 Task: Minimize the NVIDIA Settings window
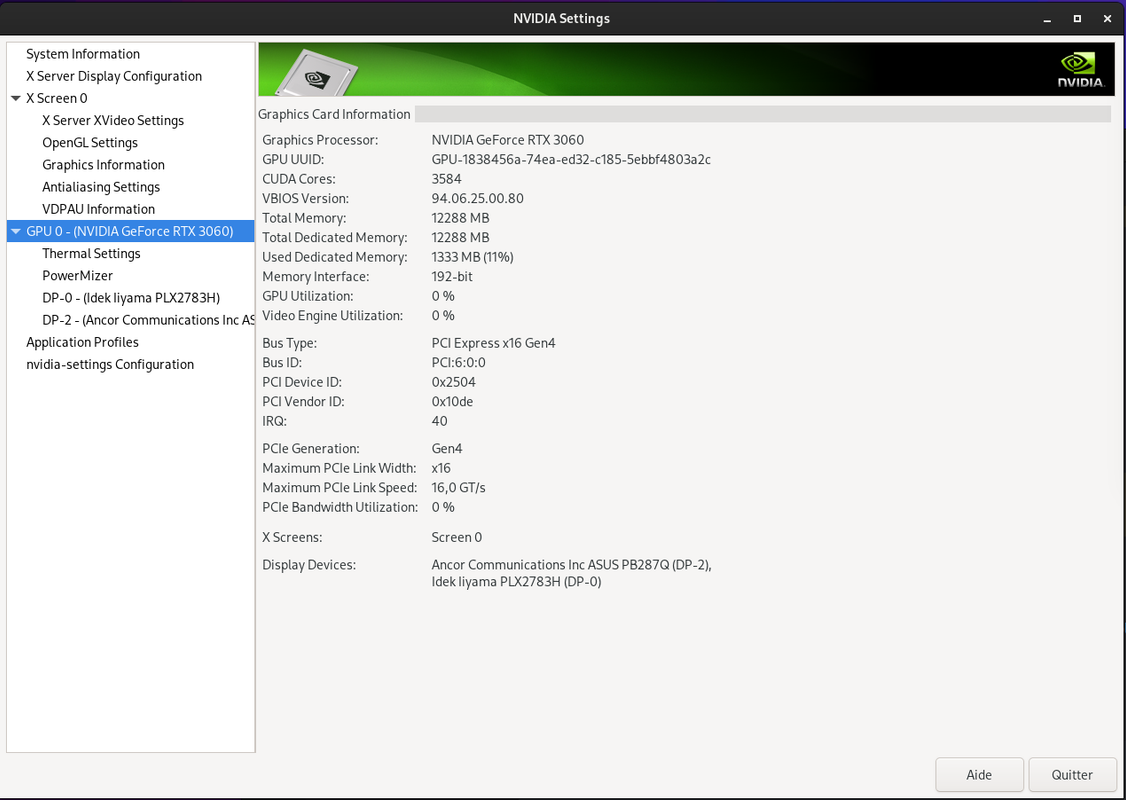[1047, 19]
